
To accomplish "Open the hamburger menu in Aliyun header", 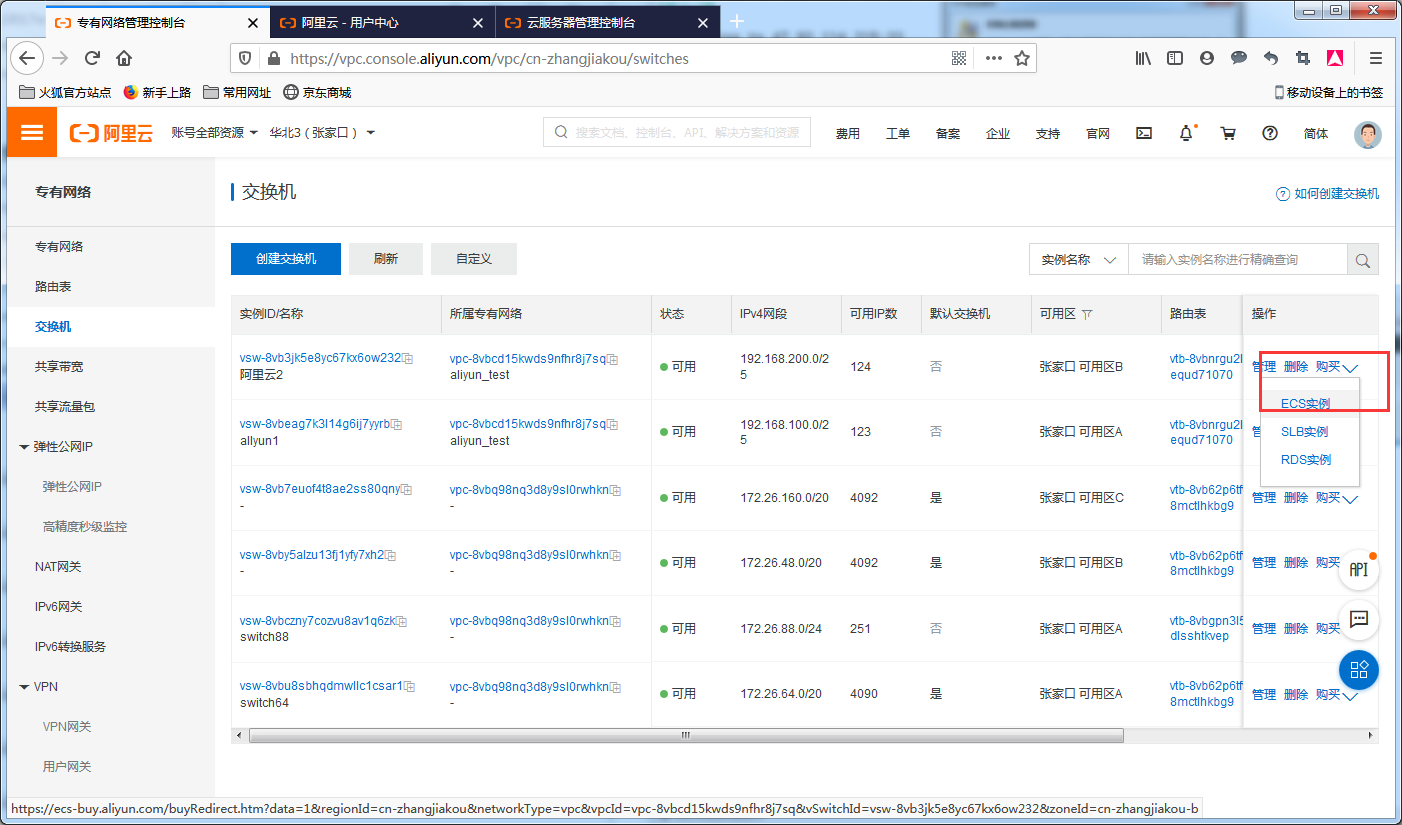I will pyautogui.click(x=32, y=133).
